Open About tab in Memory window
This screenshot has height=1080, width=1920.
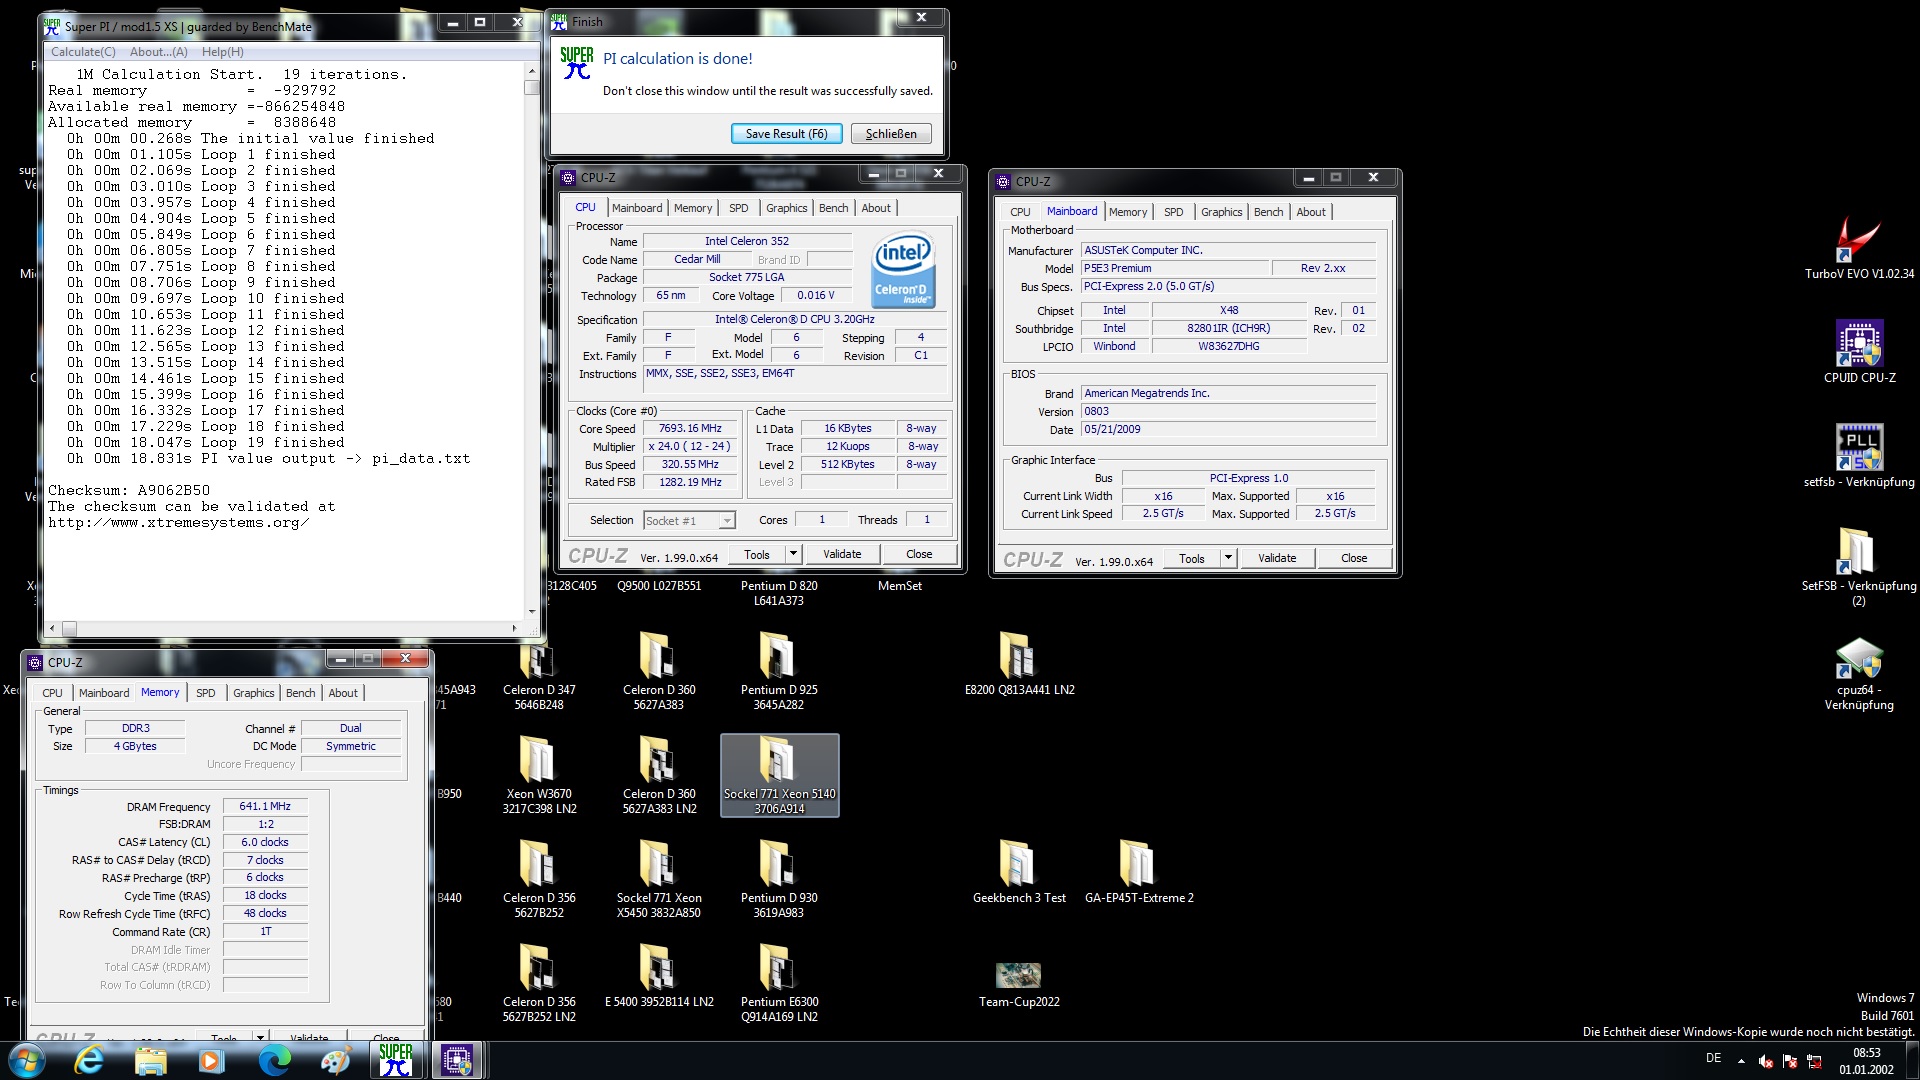point(343,693)
